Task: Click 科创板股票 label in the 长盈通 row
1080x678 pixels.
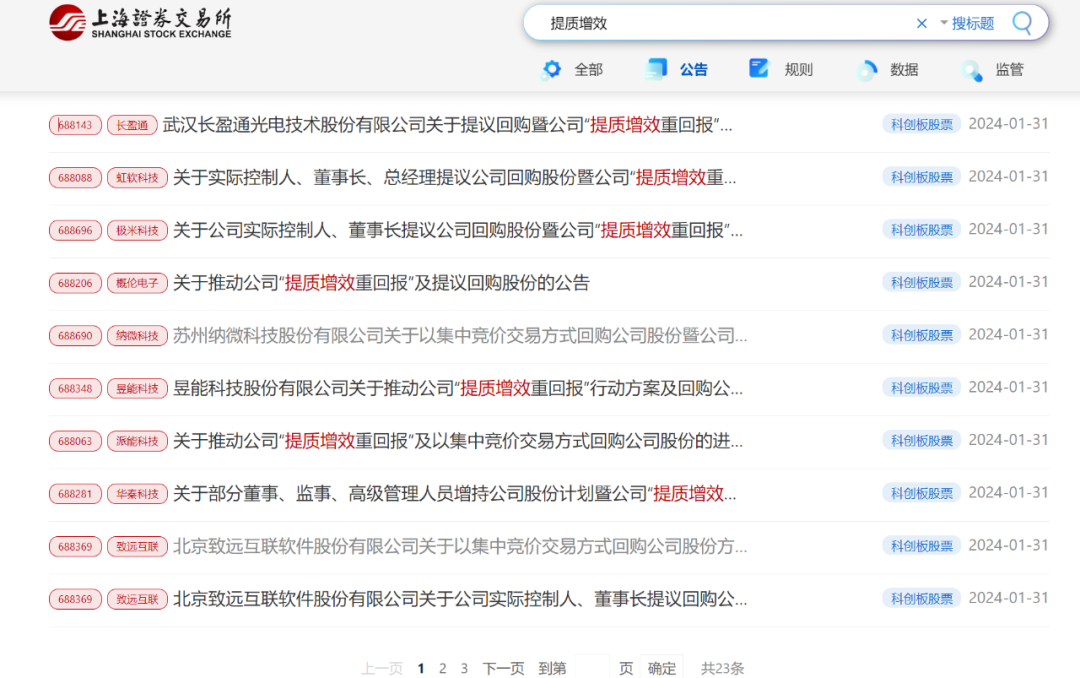Action: point(922,125)
